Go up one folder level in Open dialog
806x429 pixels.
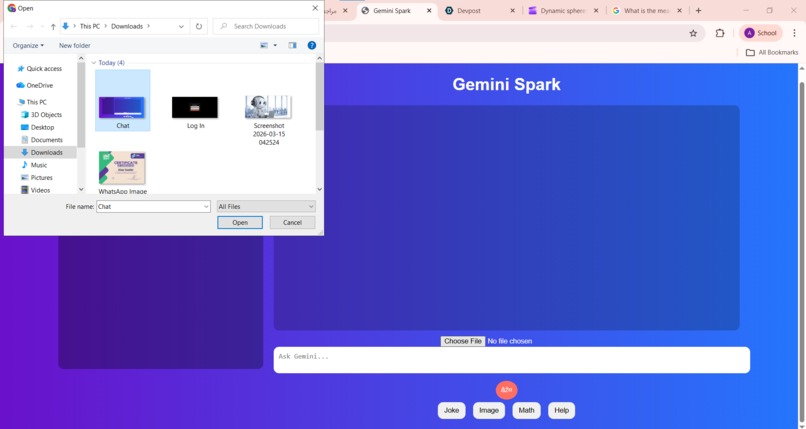tap(53, 26)
